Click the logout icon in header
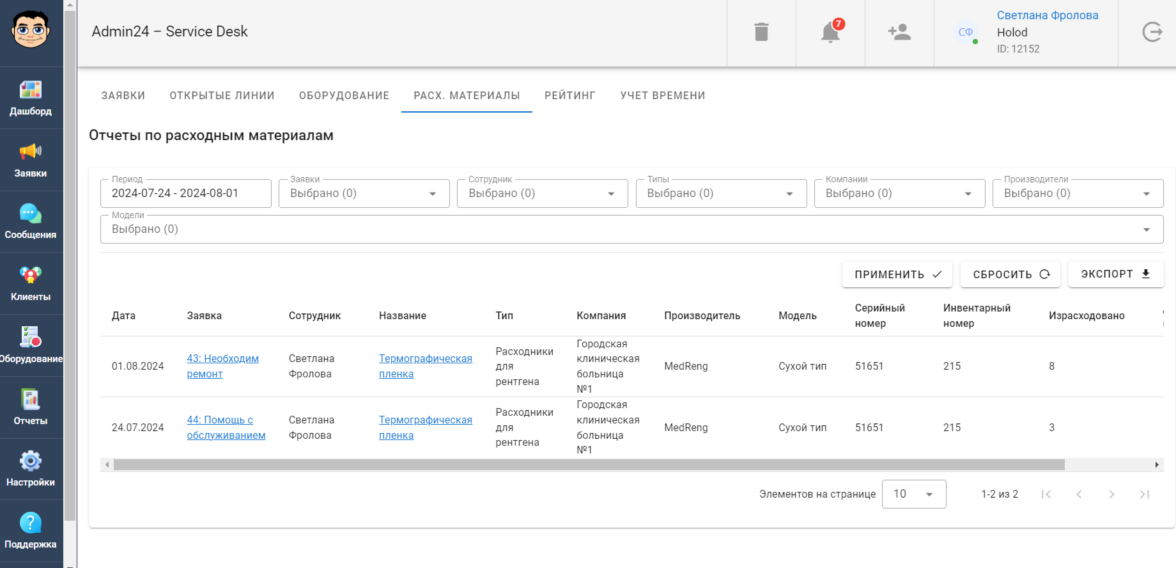This screenshot has height=568, width=1176. point(1151,32)
